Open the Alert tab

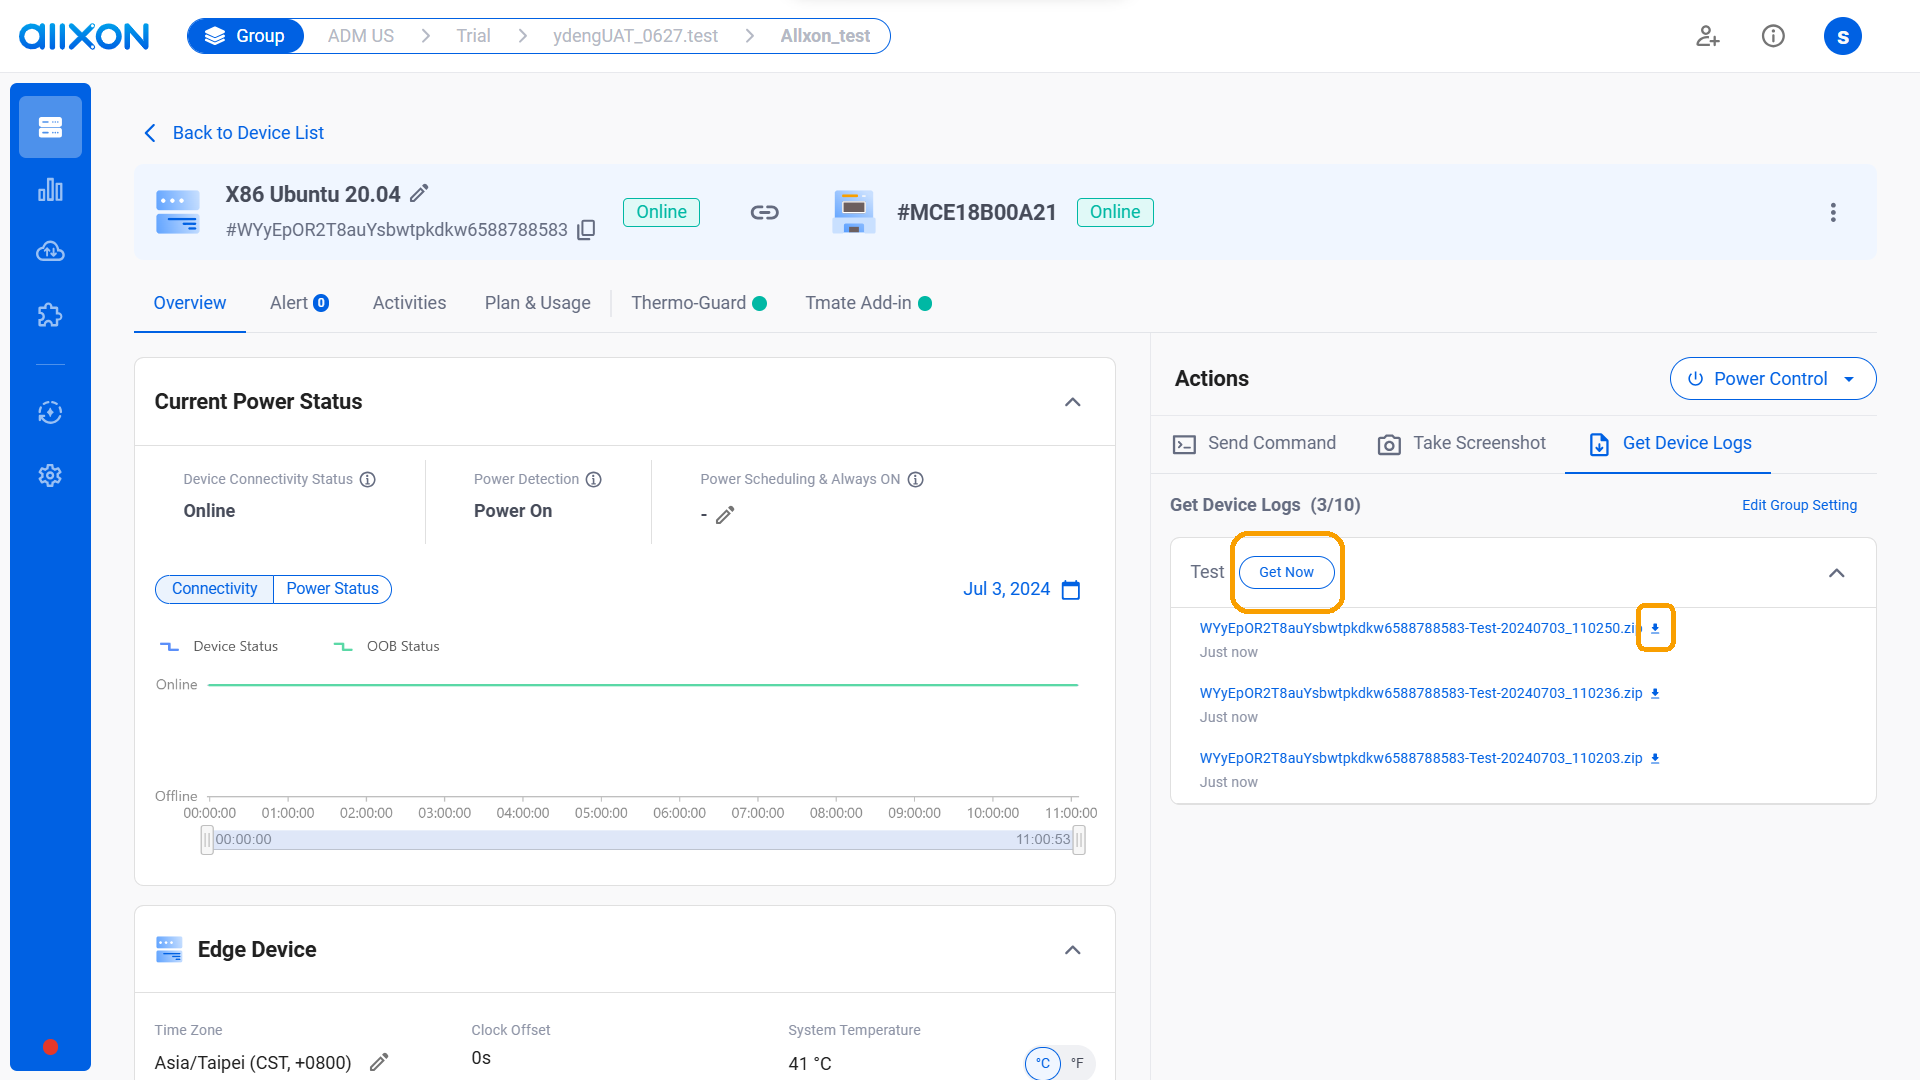[x=299, y=303]
